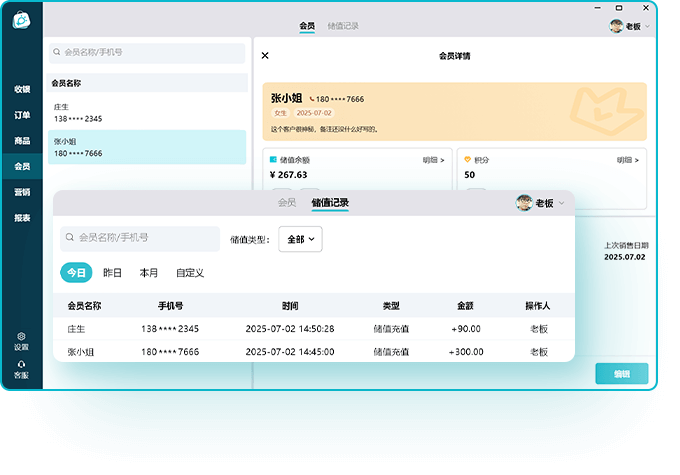Open the 储值类型 全部 dropdown
This screenshot has width=680, height=475.
(300, 239)
